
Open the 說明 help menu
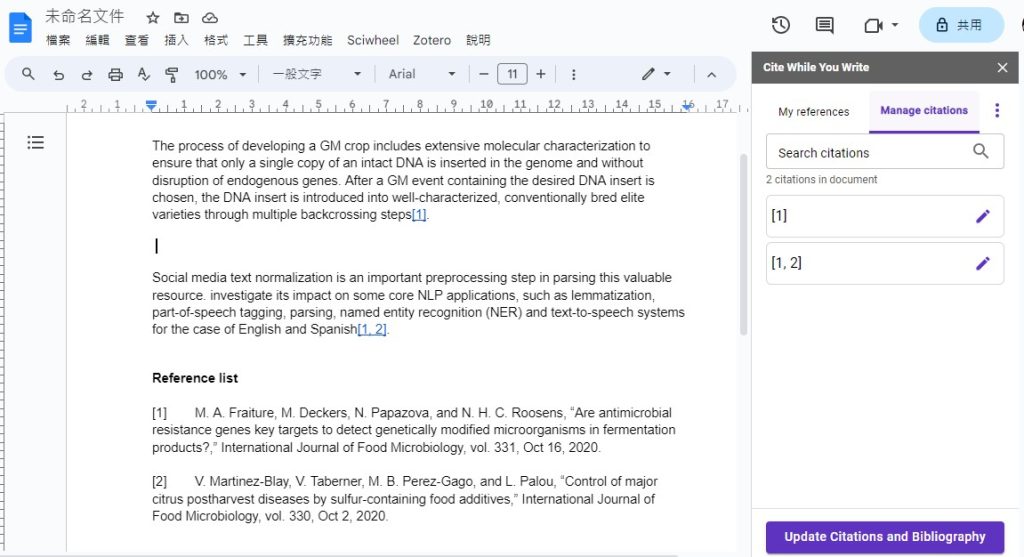click(478, 40)
